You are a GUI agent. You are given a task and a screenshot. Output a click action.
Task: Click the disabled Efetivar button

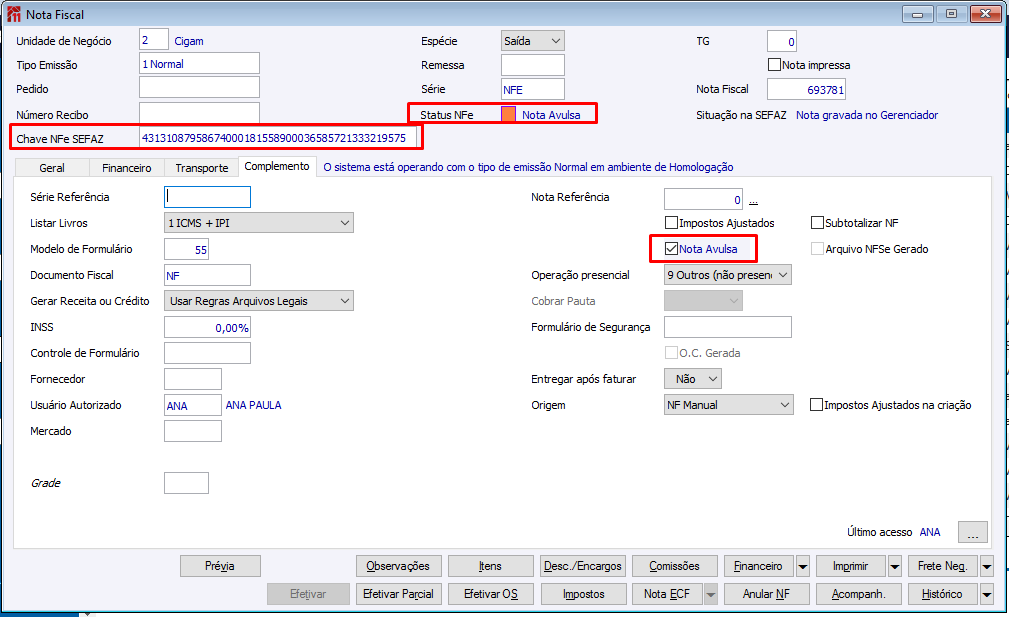pos(308,594)
